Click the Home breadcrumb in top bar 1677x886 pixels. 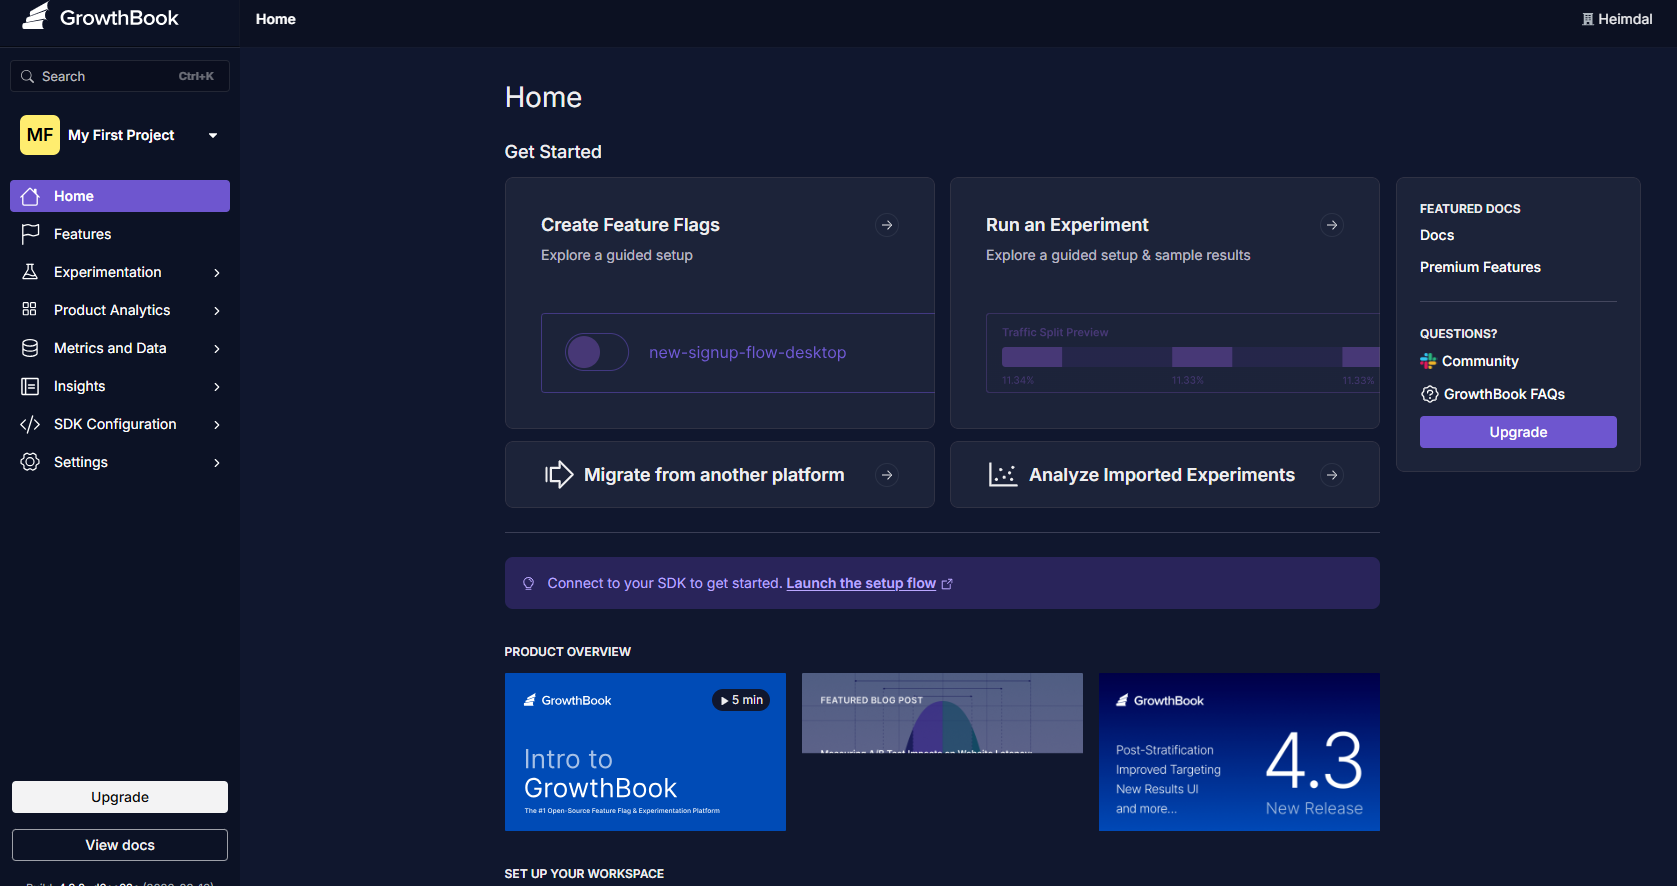pyautogui.click(x=276, y=19)
